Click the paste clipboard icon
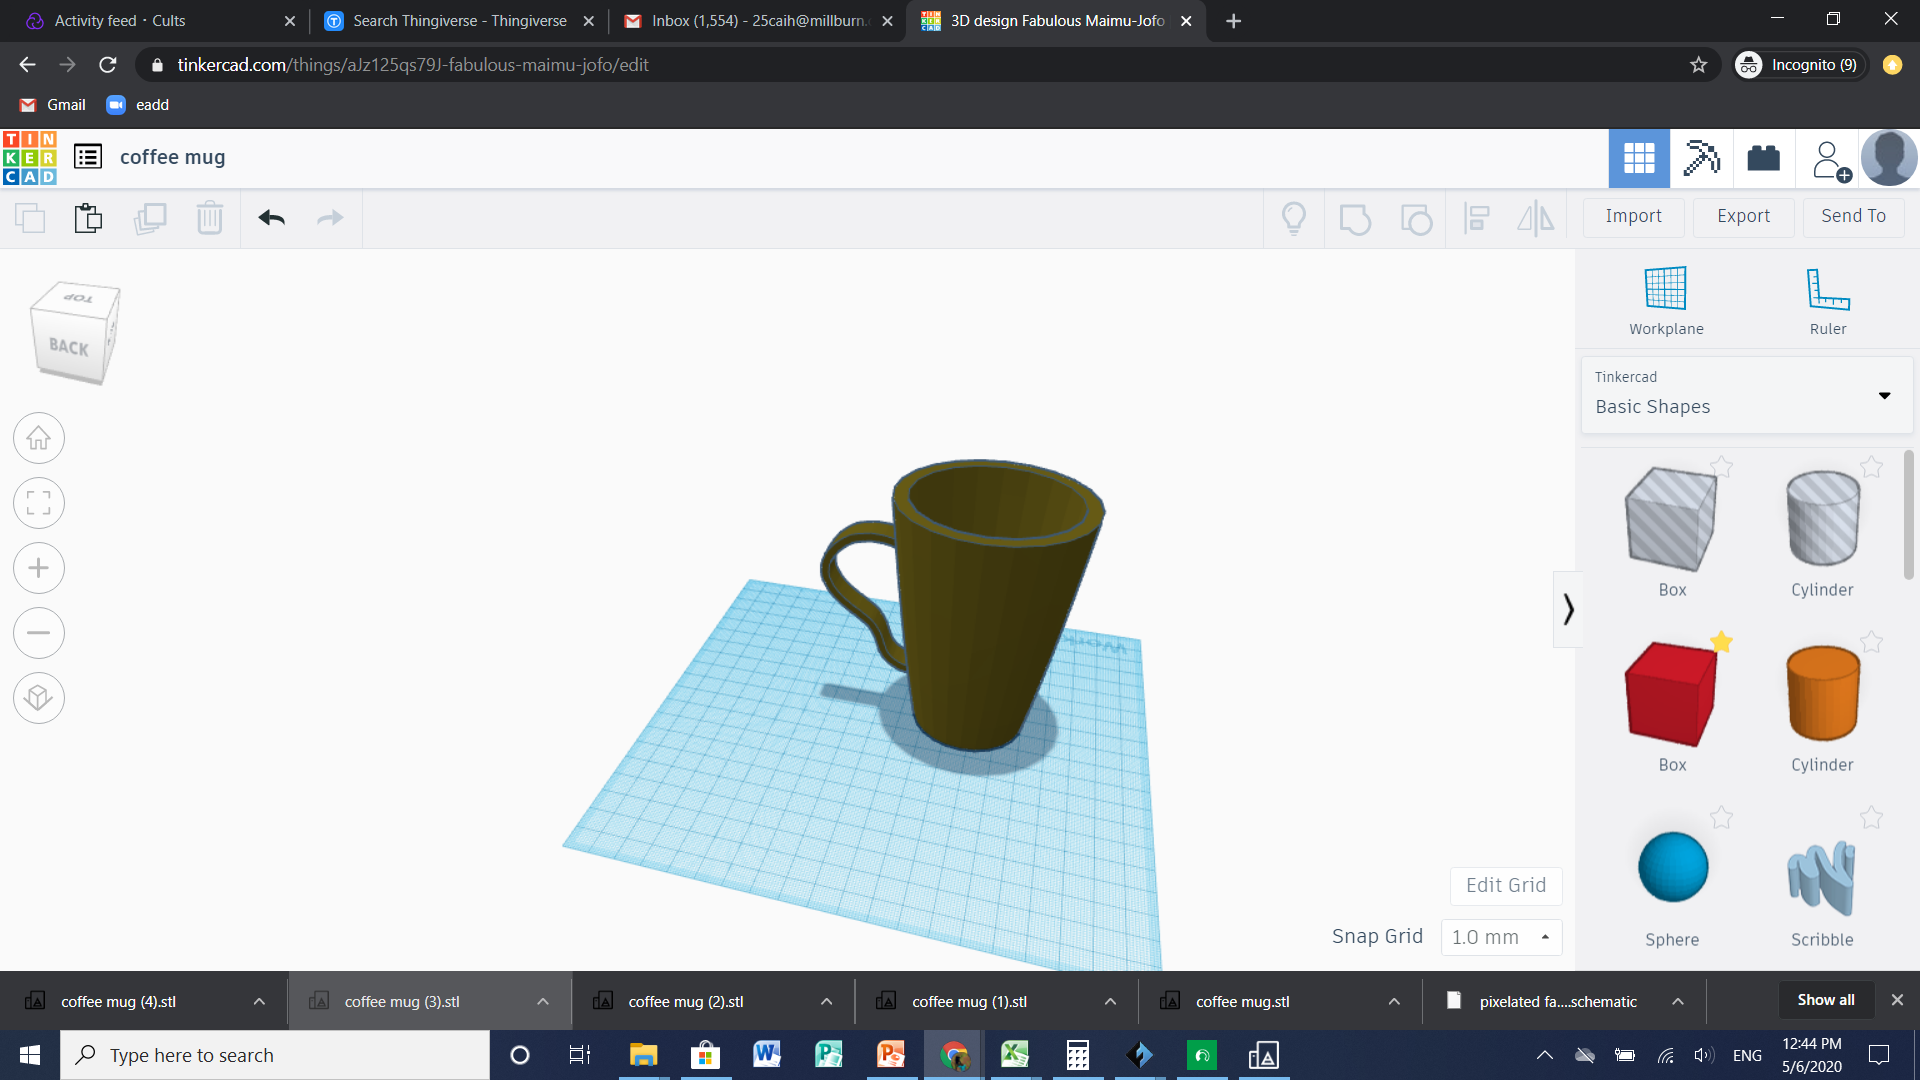 pyautogui.click(x=88, y=217)
